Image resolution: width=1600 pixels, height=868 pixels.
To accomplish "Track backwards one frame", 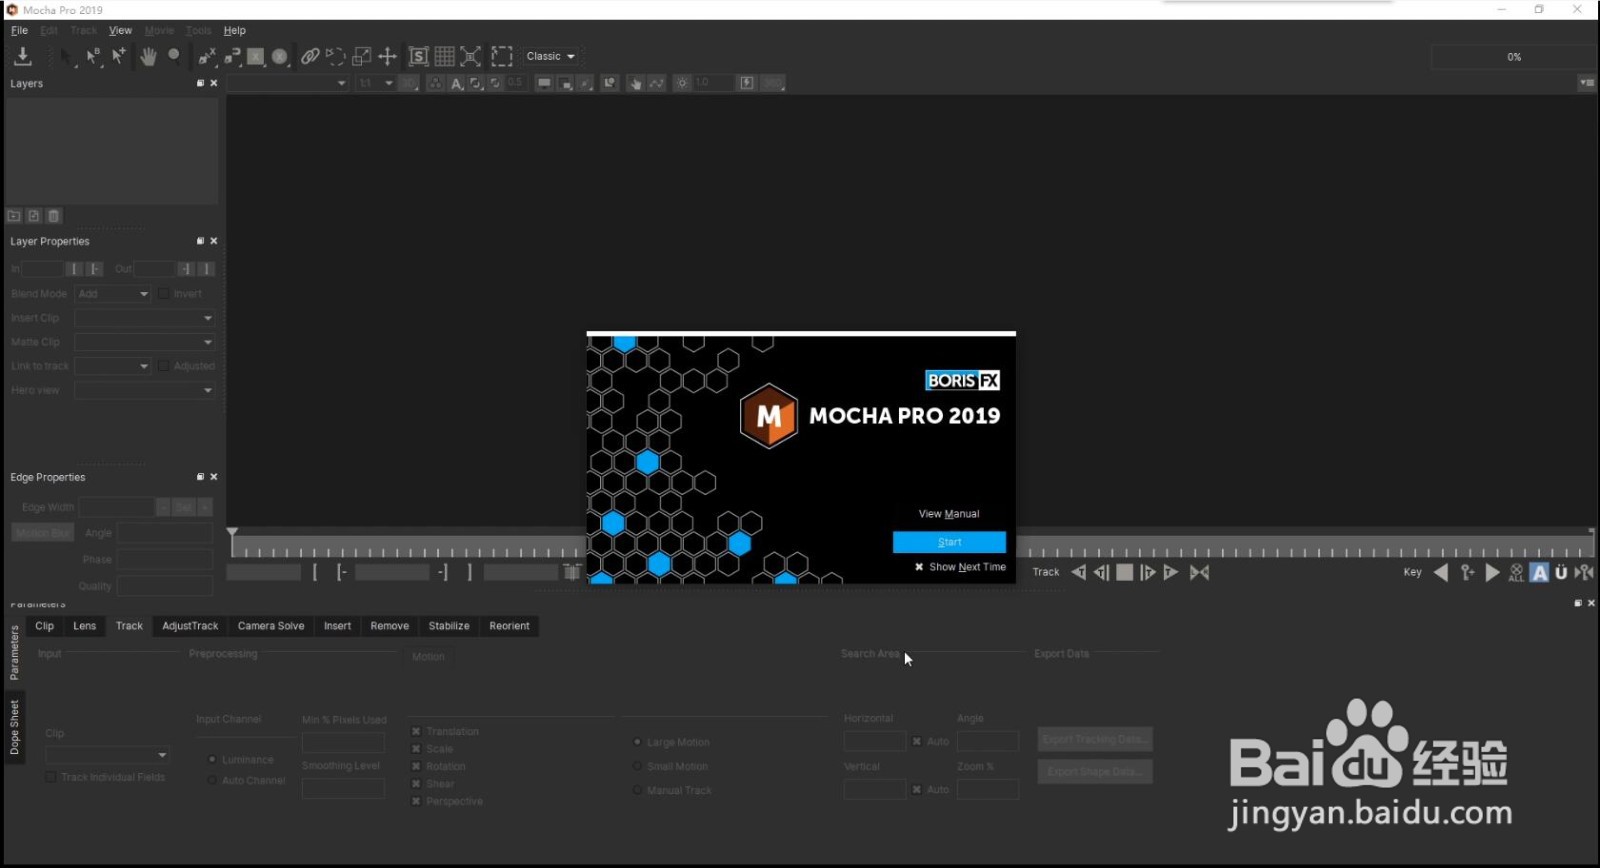I will 1101,572.
